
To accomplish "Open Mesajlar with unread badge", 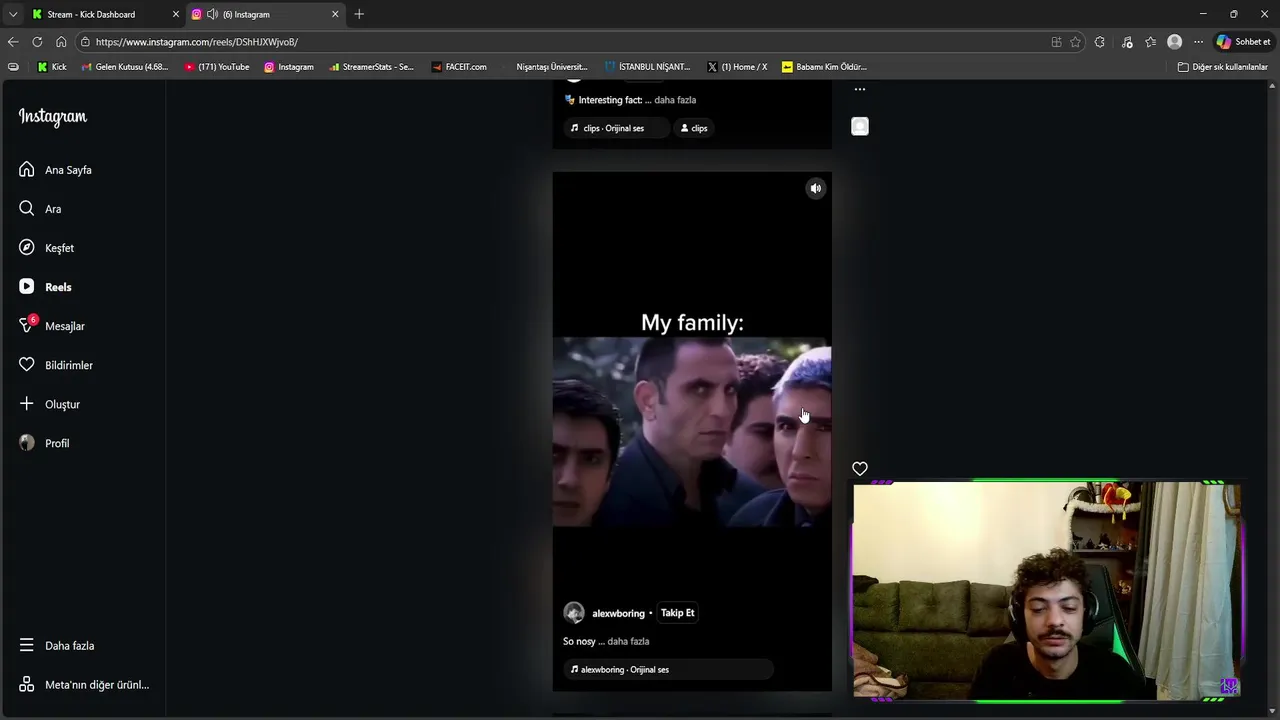I will coord(51,326).
